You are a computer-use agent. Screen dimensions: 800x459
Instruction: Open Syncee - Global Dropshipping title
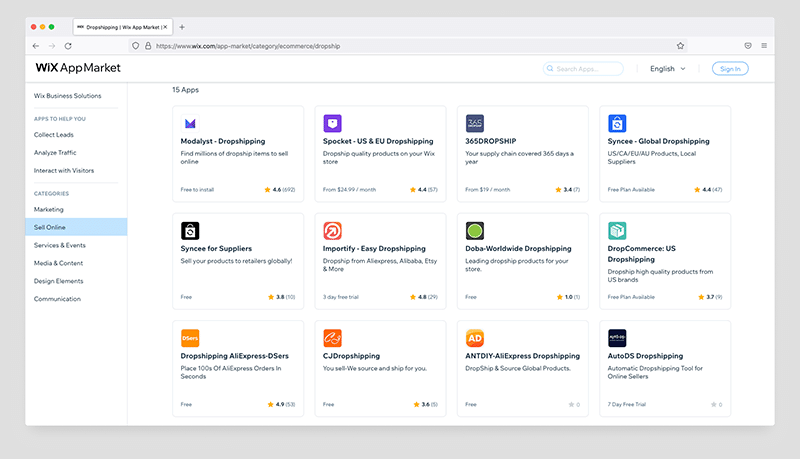click(x=659, y=141)
